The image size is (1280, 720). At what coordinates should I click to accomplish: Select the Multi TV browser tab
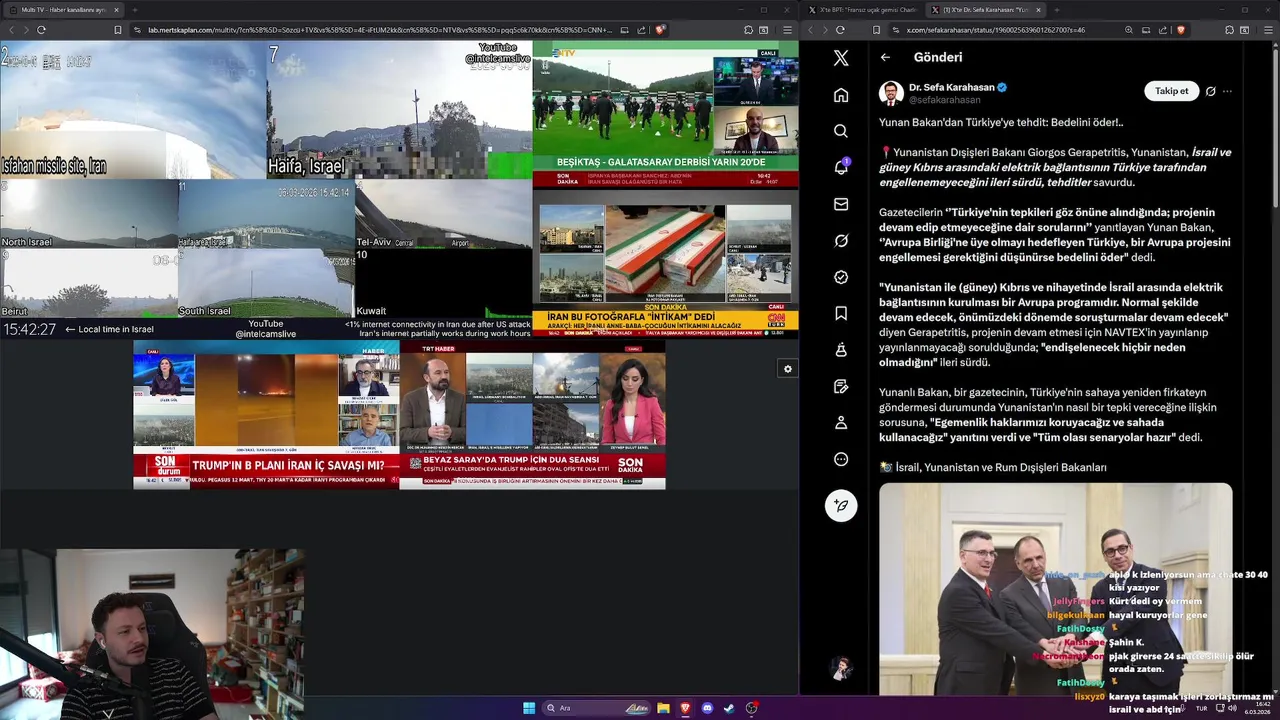63,9
